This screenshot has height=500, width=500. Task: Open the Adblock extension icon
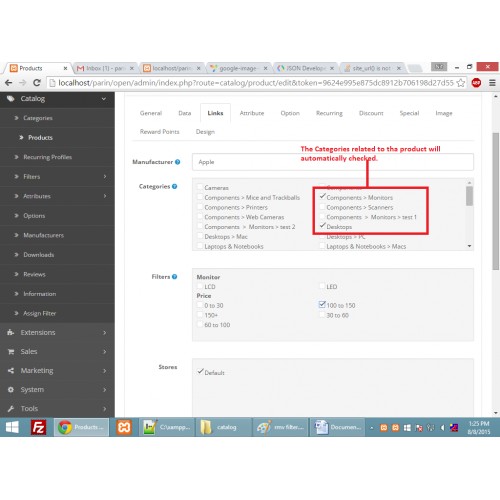point(476,83)
